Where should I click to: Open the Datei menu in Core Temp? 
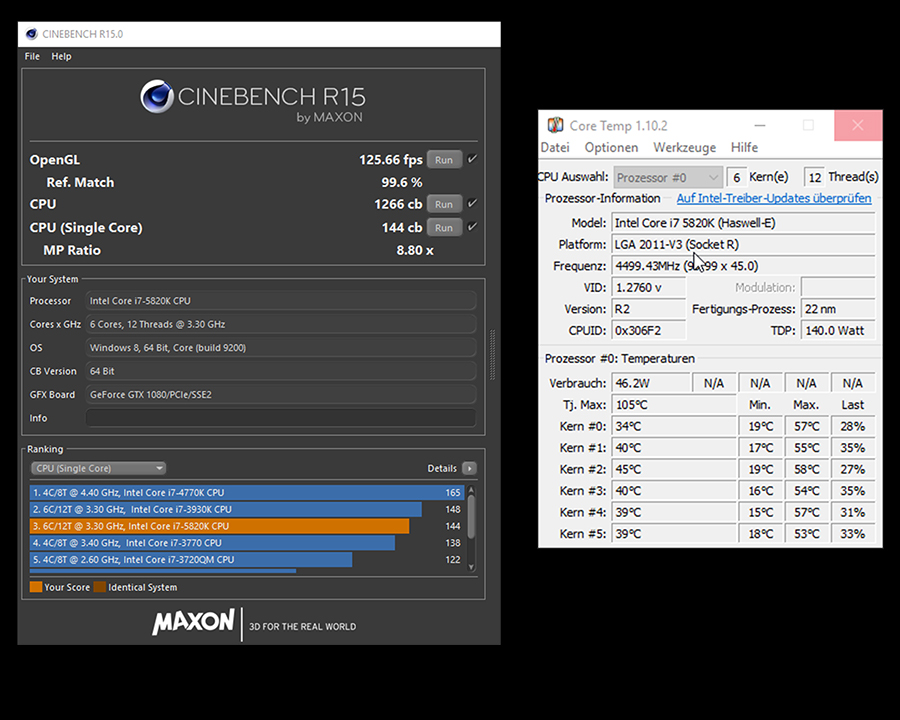pyautogui.click(x=555, y=148)
